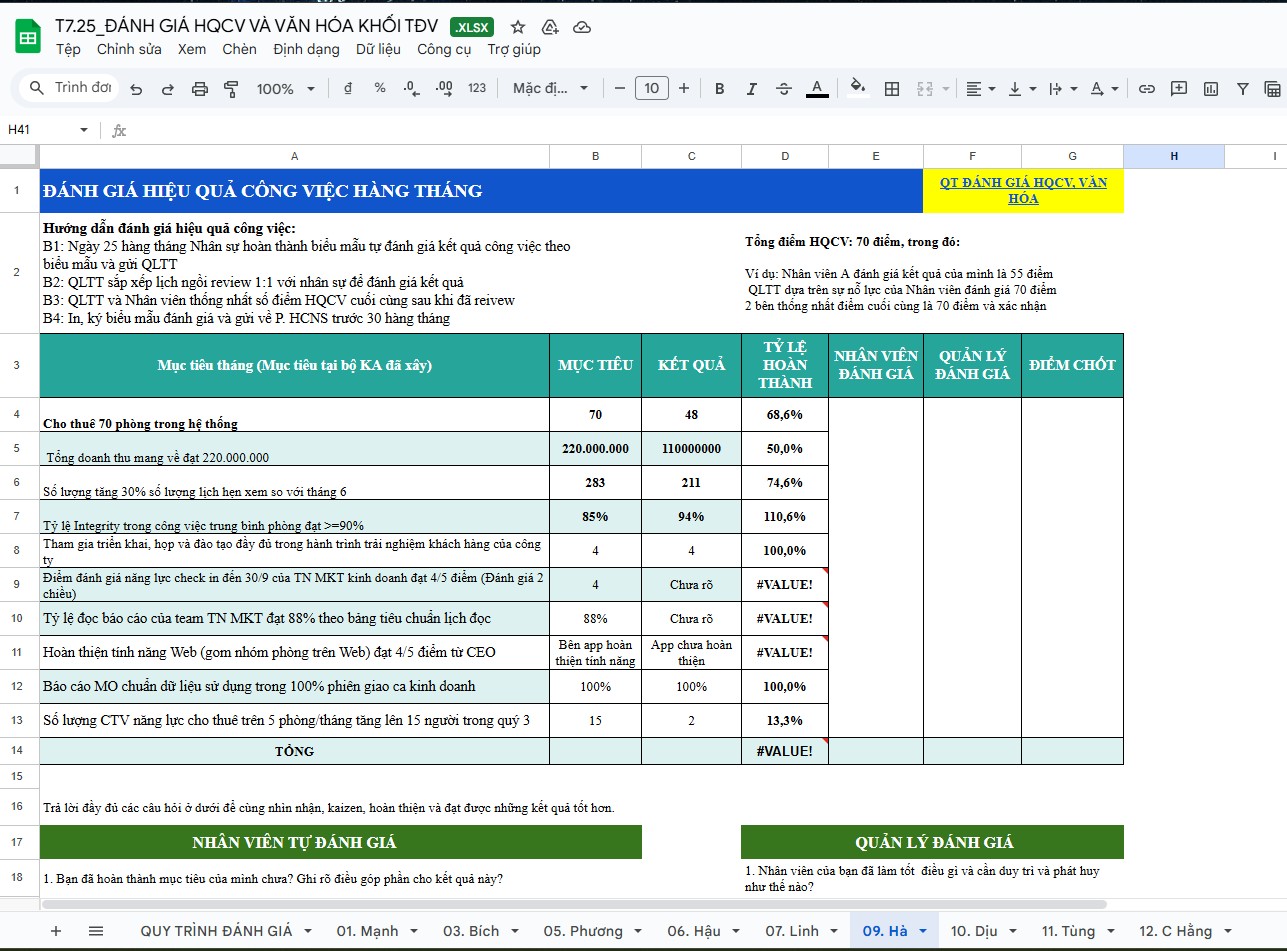Click the add new sheet plus button
Image resolution: width=1287 pixels, height=951 pixels.
pyautogui.click(x=56, y=931)
